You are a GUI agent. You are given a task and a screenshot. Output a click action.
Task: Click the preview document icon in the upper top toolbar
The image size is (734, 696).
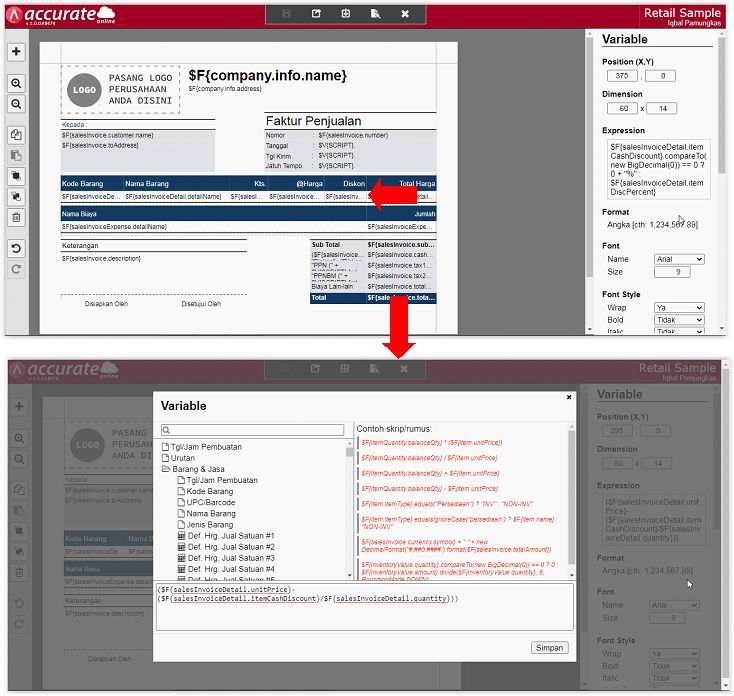[375, 14]
